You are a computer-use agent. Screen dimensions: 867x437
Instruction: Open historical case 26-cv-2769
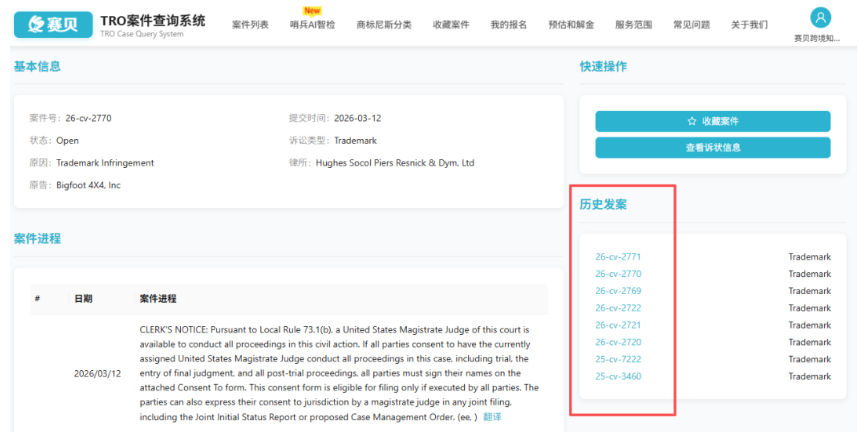[618, 291]
